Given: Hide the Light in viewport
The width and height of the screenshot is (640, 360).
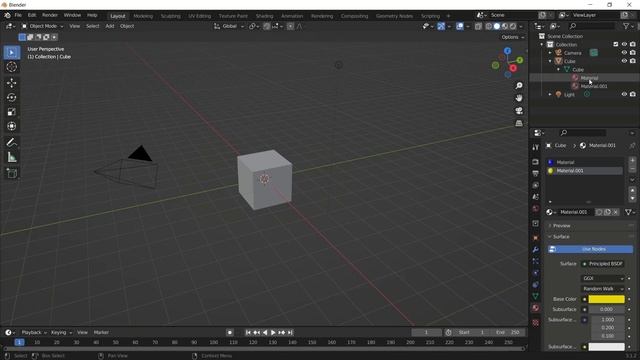Looking at the screenshot, I should click(624, 94).
